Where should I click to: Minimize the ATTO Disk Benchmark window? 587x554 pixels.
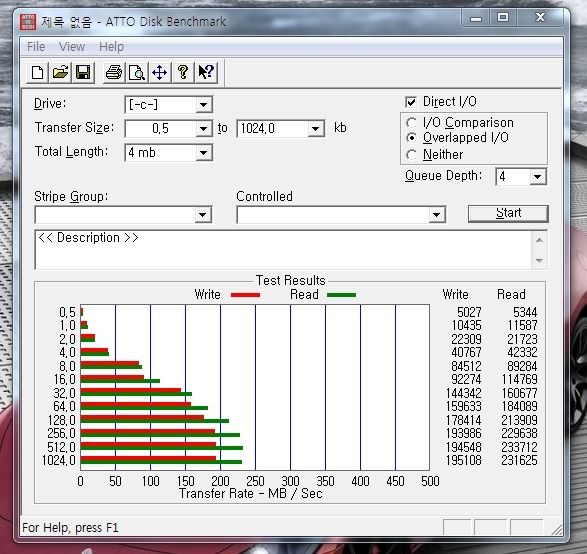coord(475,18)
